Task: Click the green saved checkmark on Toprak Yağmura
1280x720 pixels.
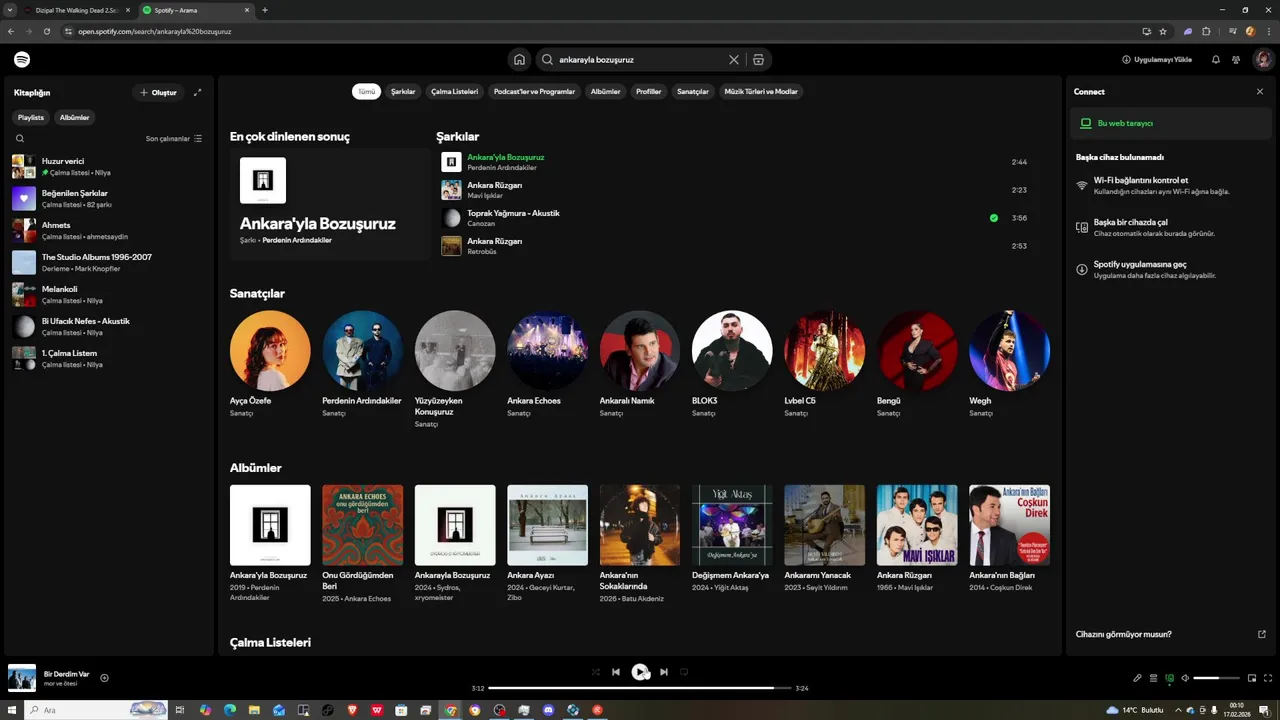Action: [993, 218]
